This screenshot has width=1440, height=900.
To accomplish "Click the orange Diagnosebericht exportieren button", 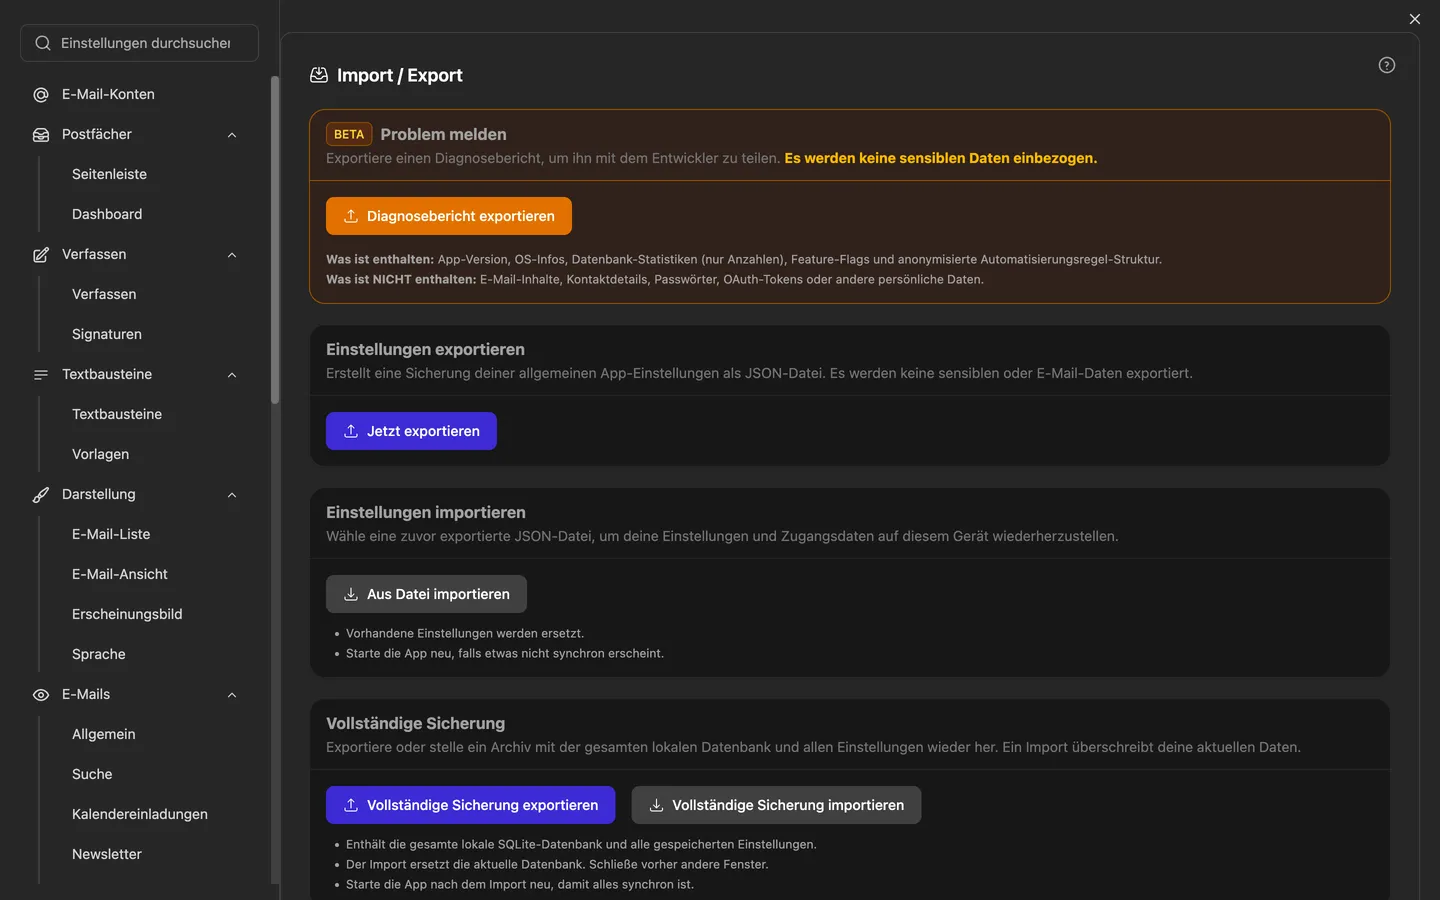I will [449, 216].
